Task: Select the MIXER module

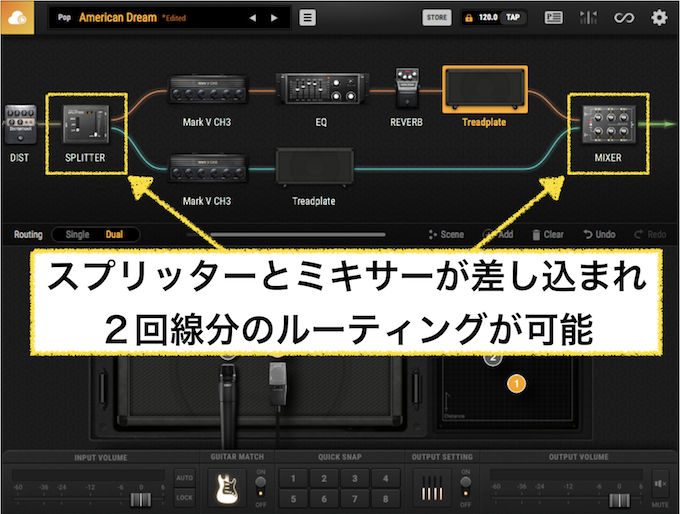Action: (x=609, y=124)
